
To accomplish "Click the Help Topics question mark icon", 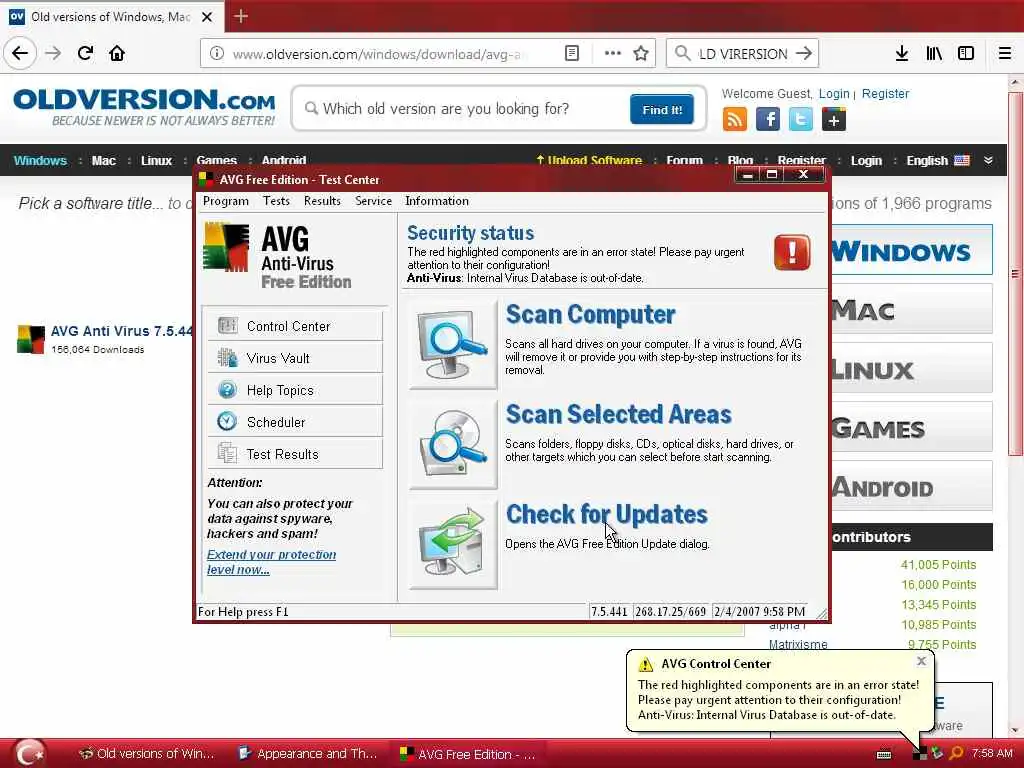I will tap(227, 389).
